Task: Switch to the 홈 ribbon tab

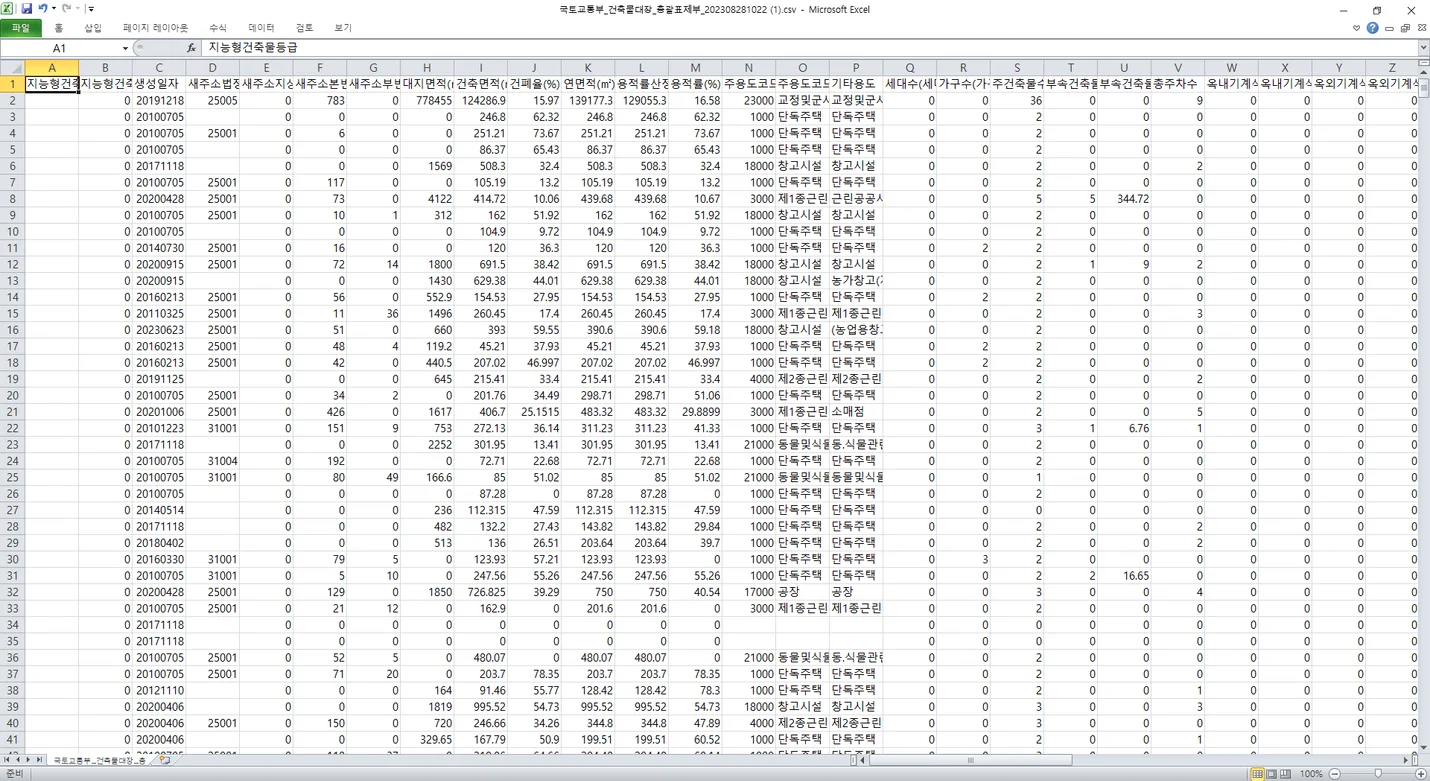Action: pyautogui.click(x=59, y=28)
